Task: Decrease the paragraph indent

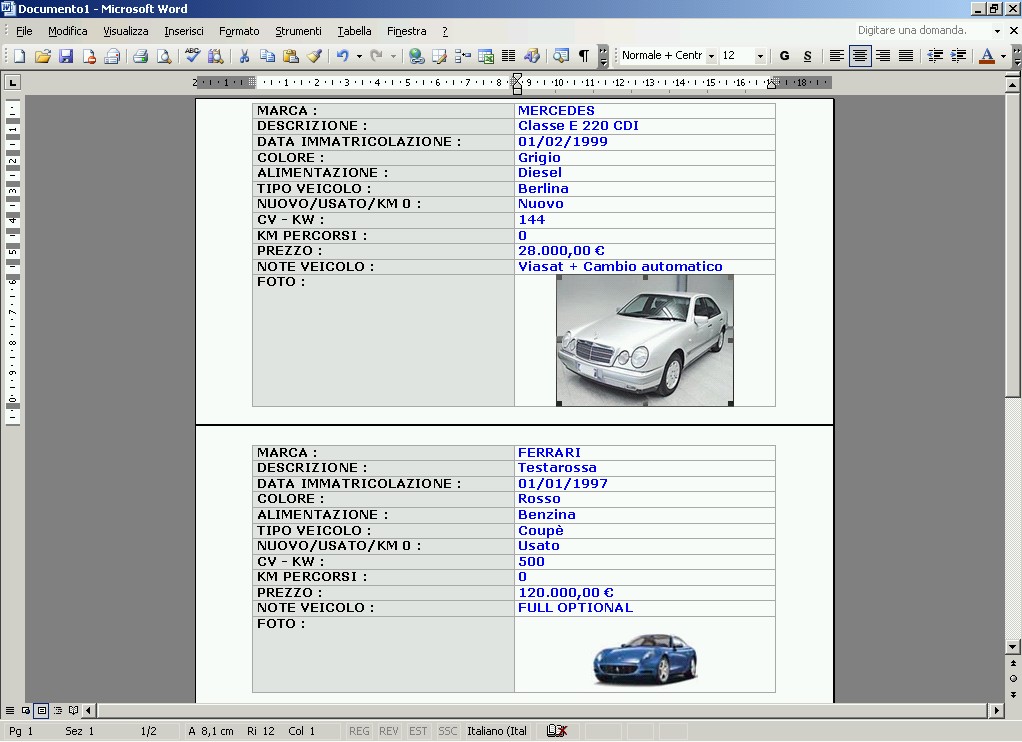Action: [935, 56]
